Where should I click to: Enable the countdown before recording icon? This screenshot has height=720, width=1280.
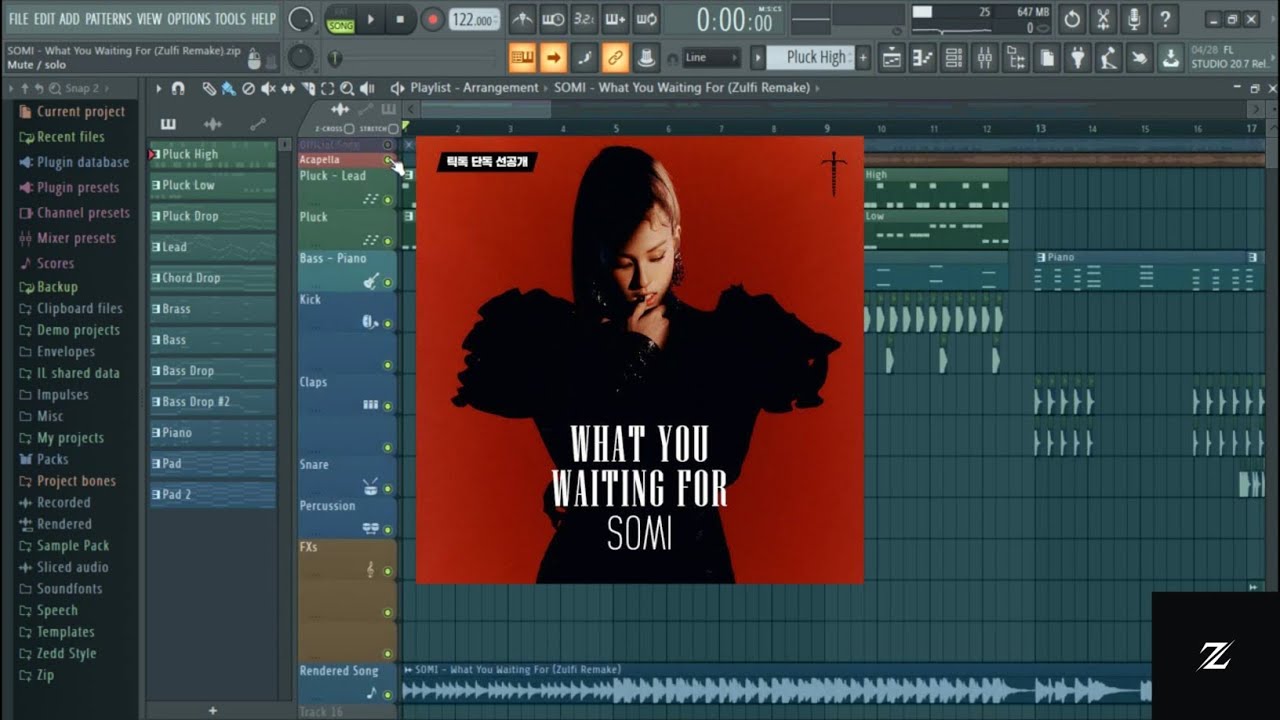(x=584, y=19)
